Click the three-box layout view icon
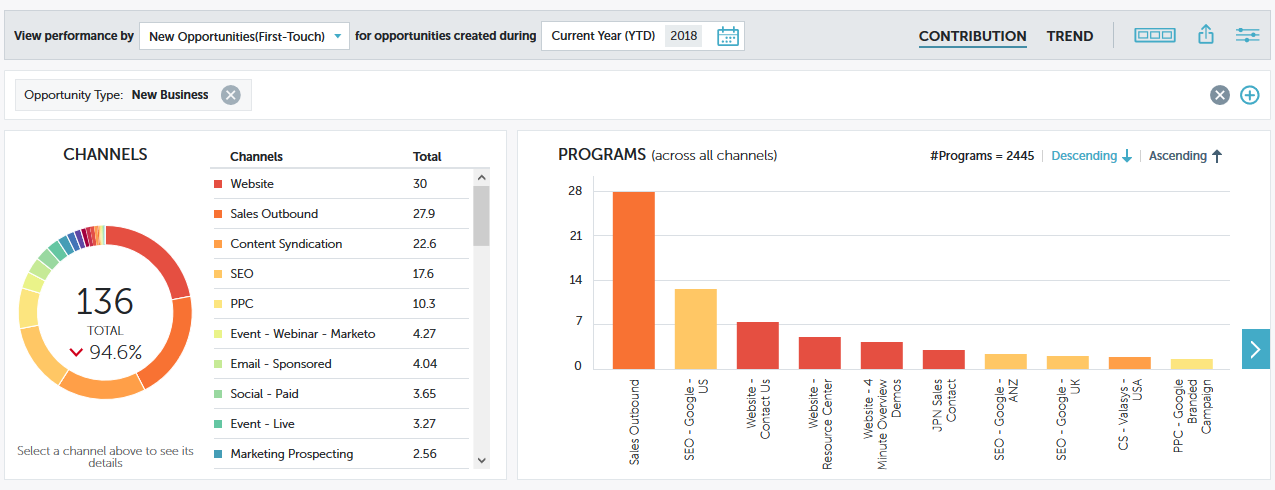The height and width of the screenshot is (490, 1275). click(x=1155, y=35)
